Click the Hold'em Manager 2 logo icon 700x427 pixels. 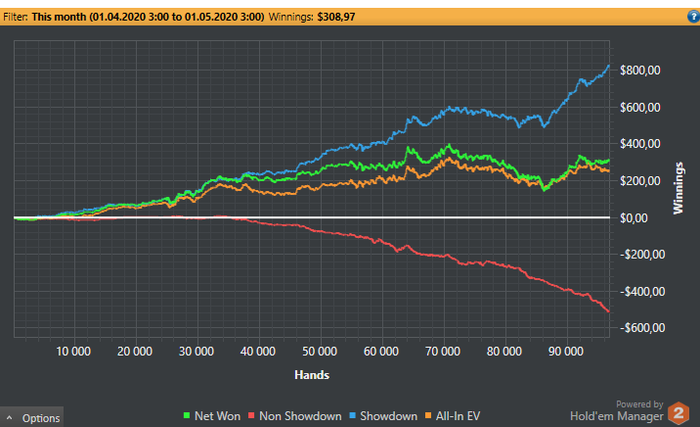[x=679, y=413]
